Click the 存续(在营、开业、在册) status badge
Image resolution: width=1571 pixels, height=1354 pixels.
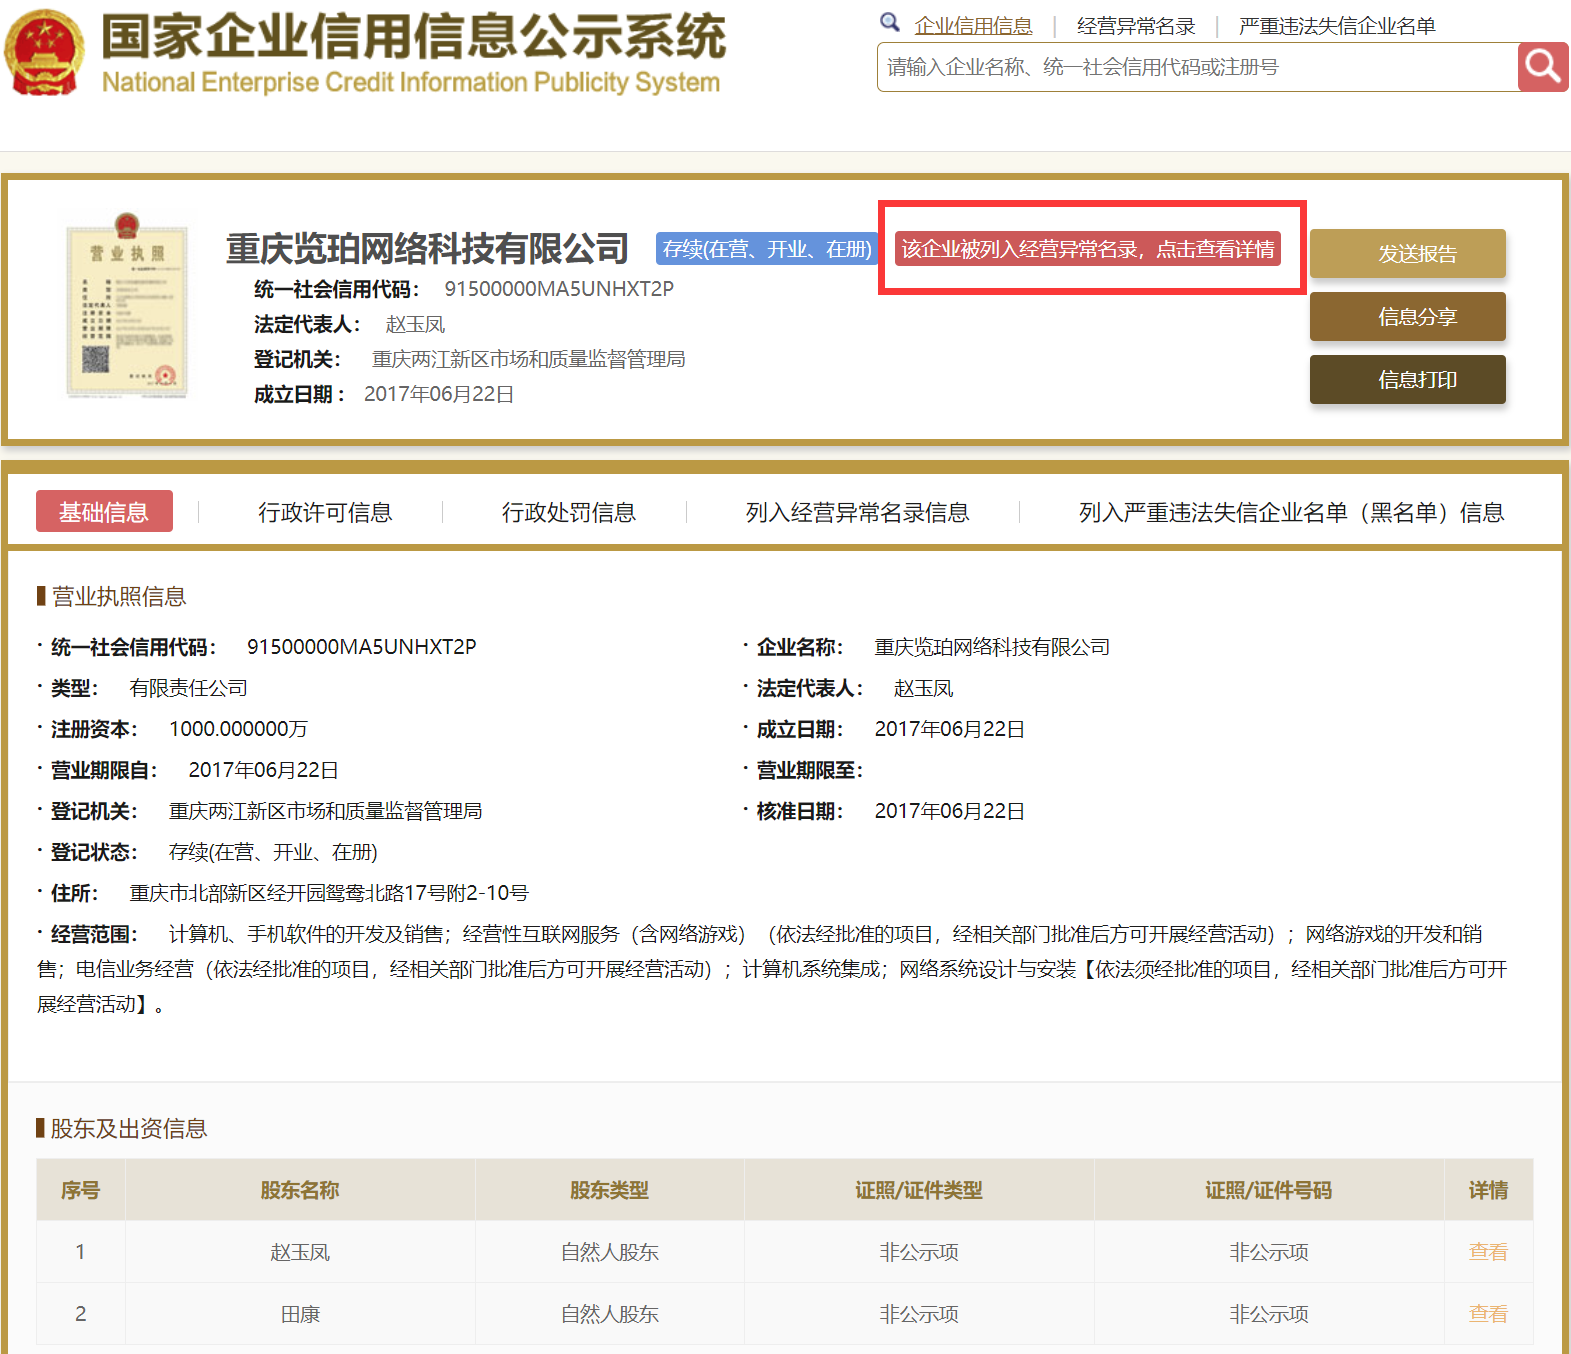click(767, 249)
